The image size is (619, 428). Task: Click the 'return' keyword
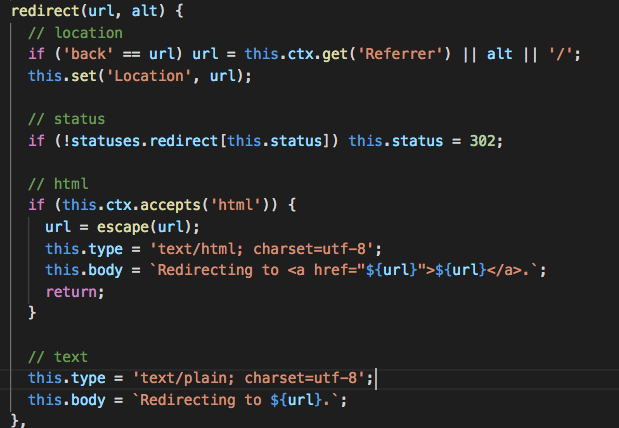71,292
